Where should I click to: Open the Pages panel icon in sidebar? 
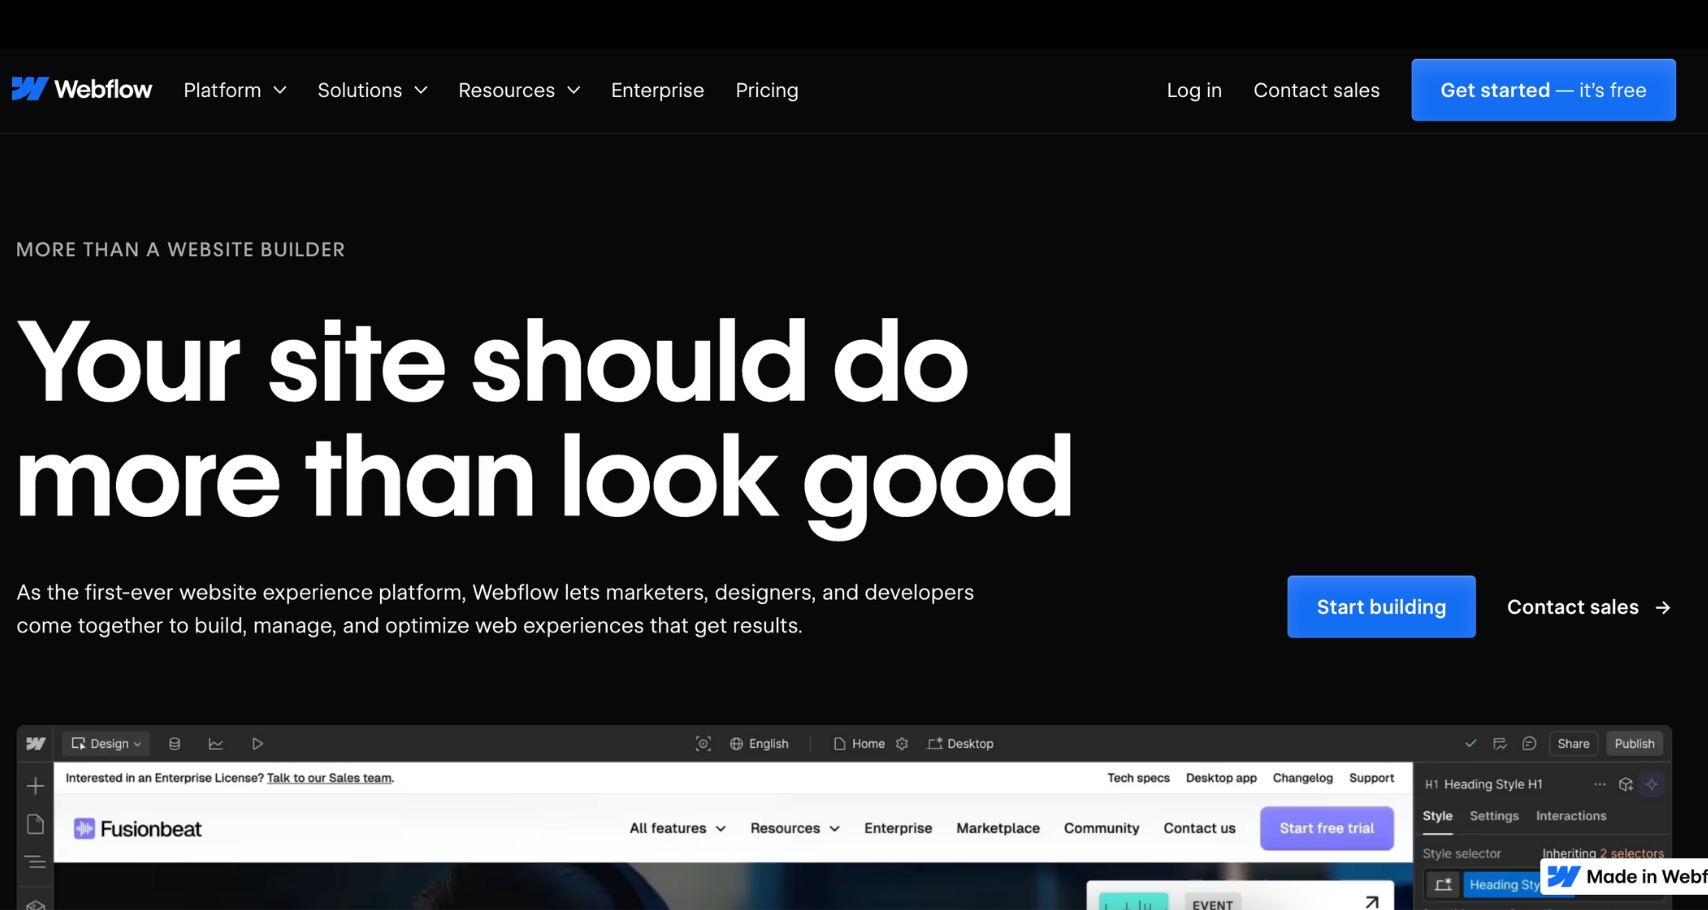35,824
